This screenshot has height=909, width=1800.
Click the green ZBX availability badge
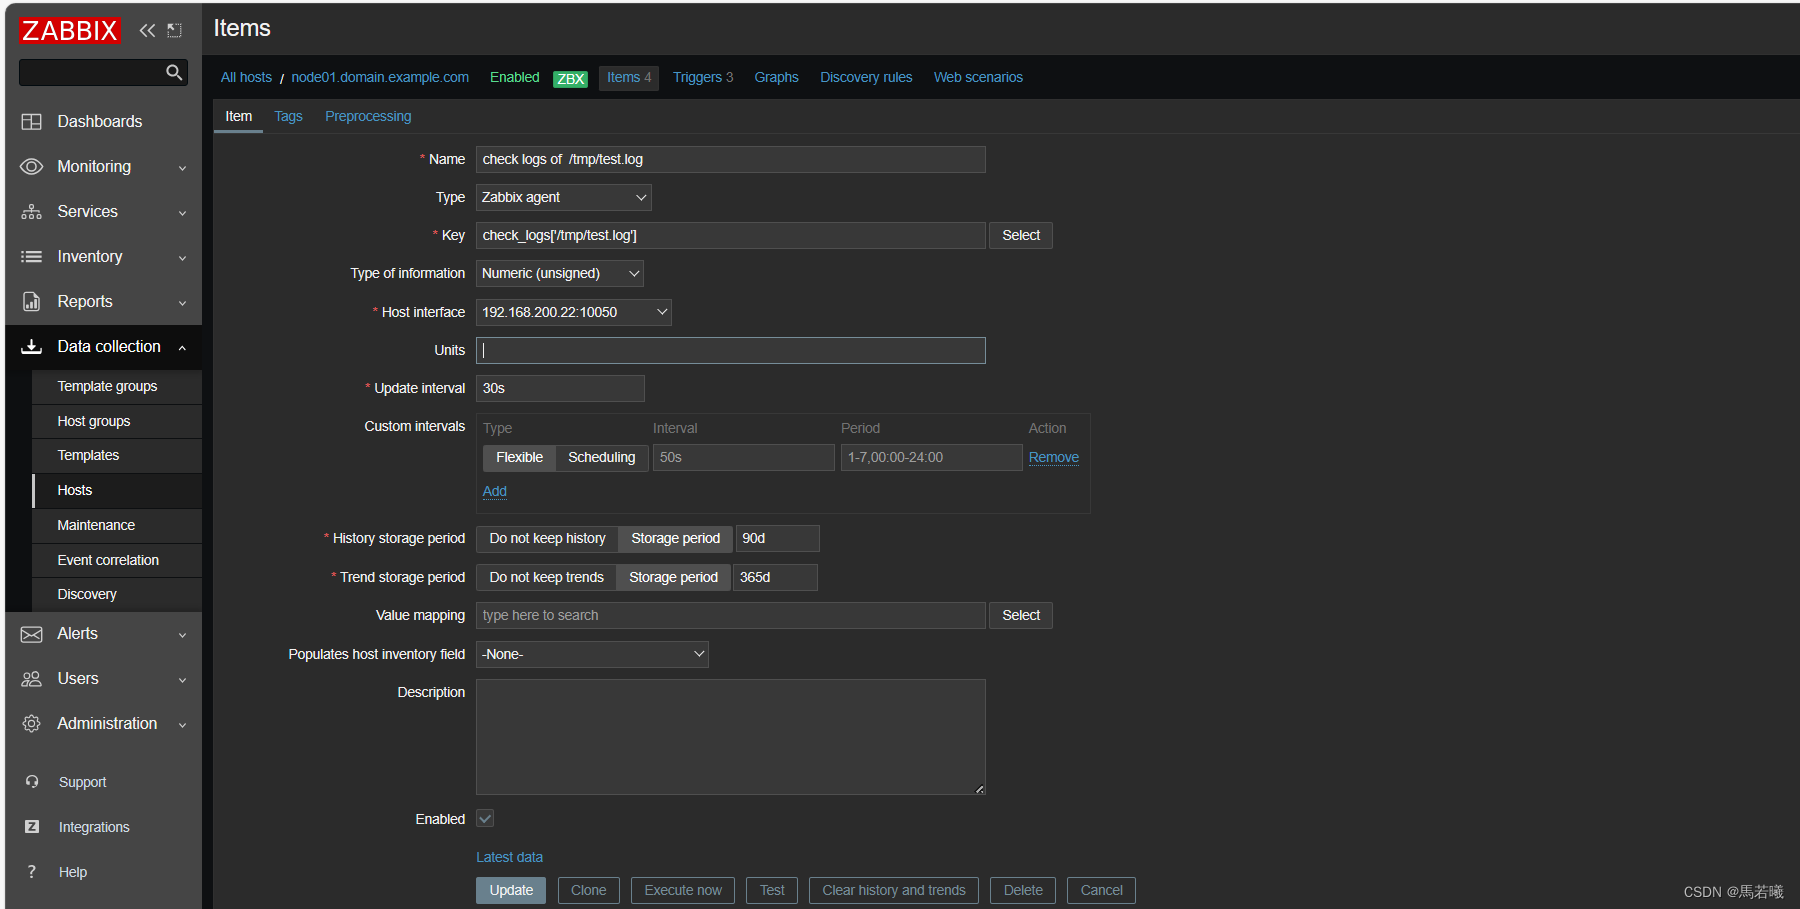click(570, 79)
